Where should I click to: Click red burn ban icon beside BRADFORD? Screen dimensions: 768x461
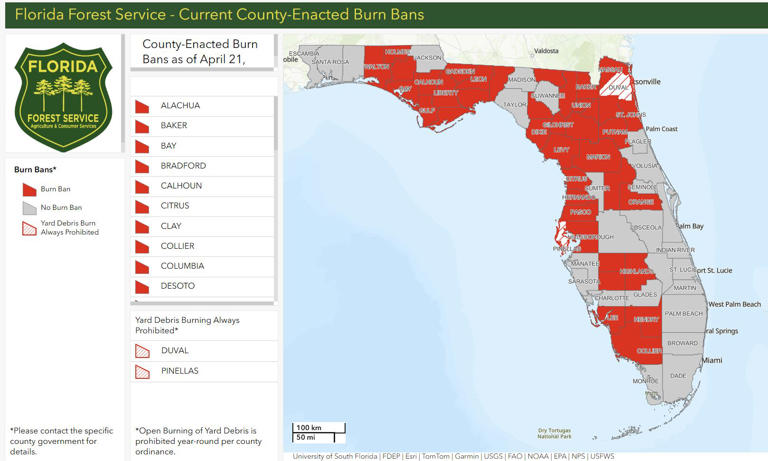[142, 167]
